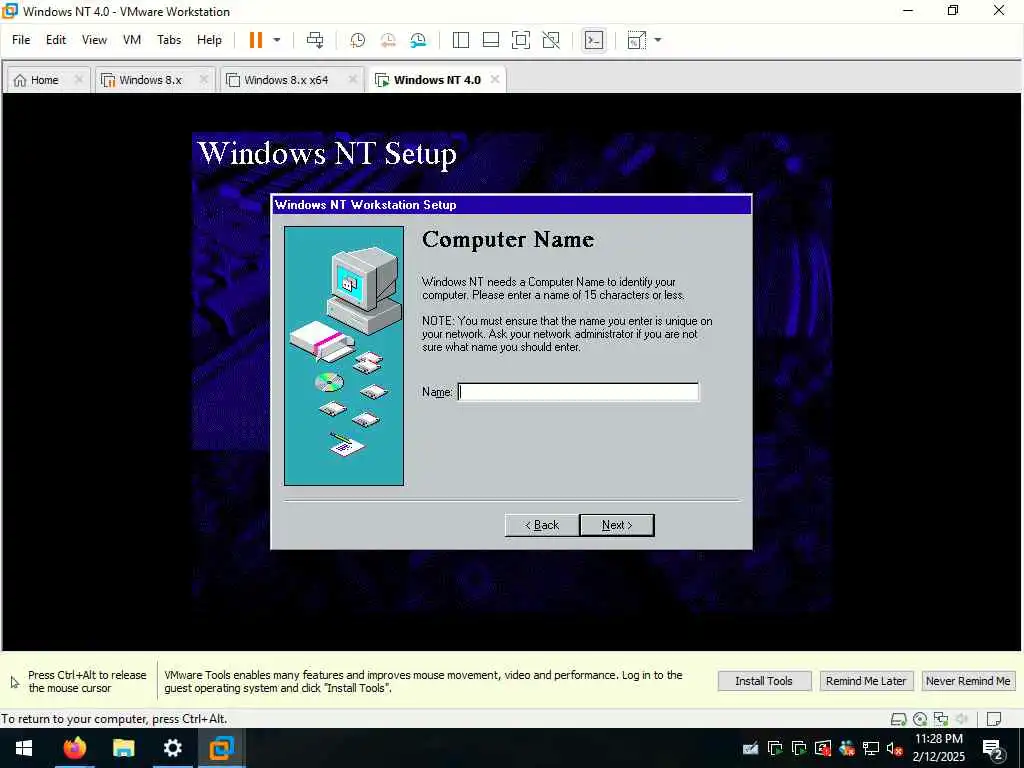Image resolution: width=1024 pixels, height=768 pixels.
Task: Click the muted volume tray icon
Action: coord(894,748)
